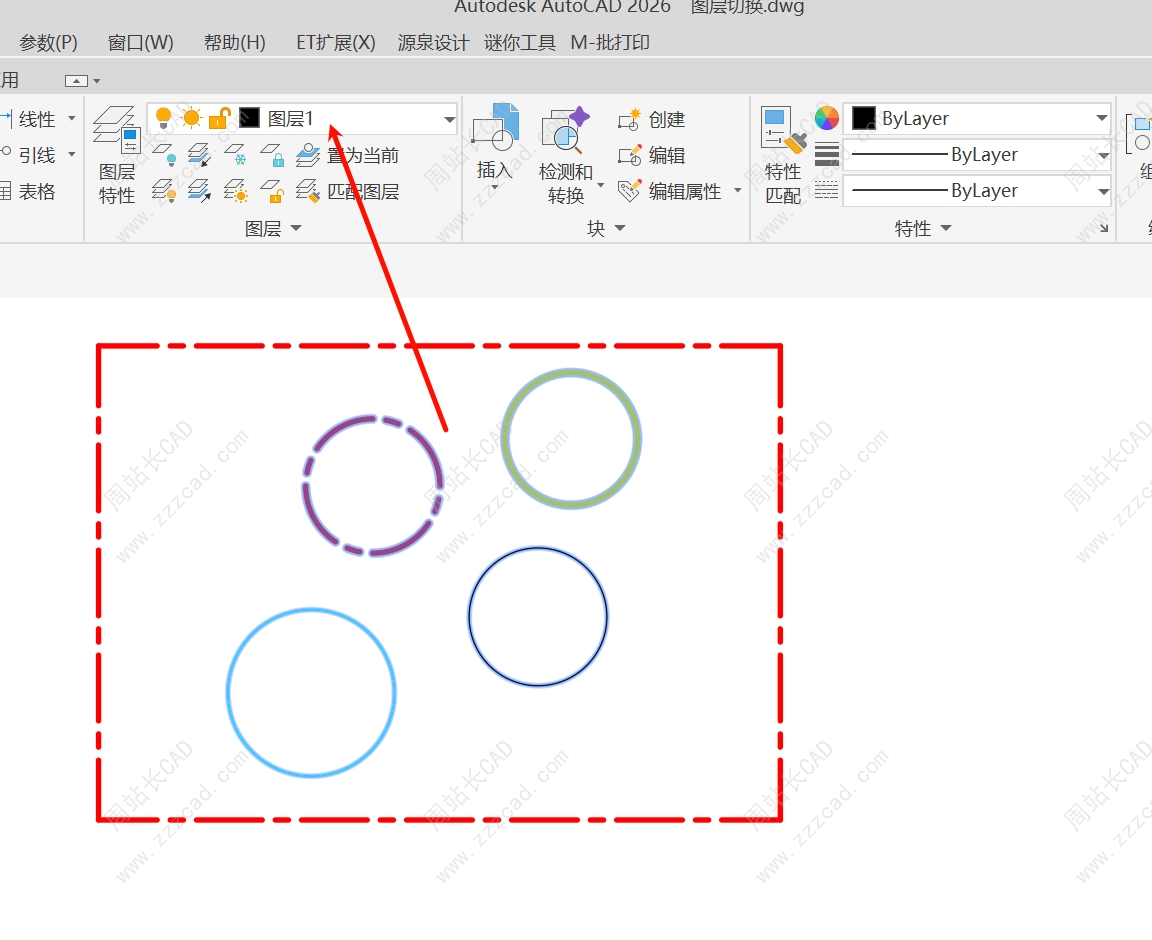Open the 图层1 layer dropdown list

coord(449,119)
